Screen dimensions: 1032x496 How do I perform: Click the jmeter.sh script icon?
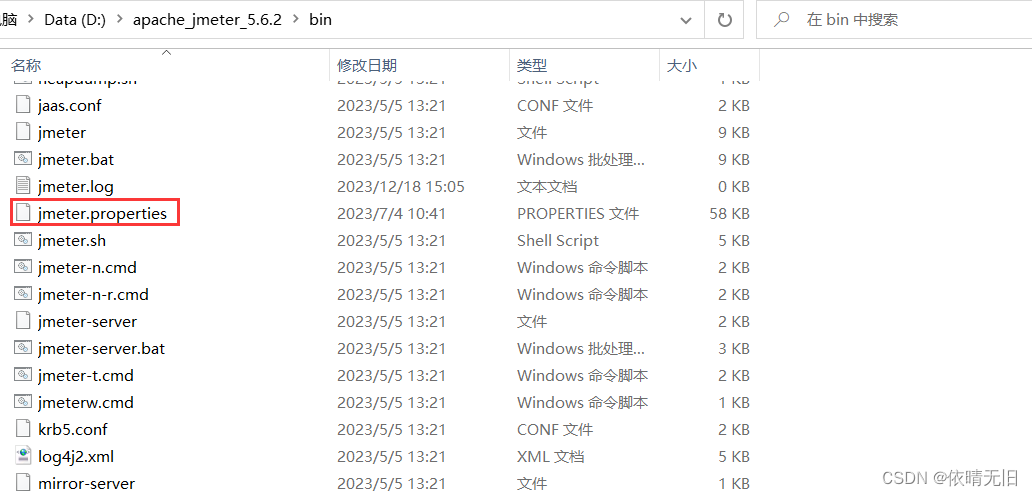pyautogui.click(x=23, y=240)
